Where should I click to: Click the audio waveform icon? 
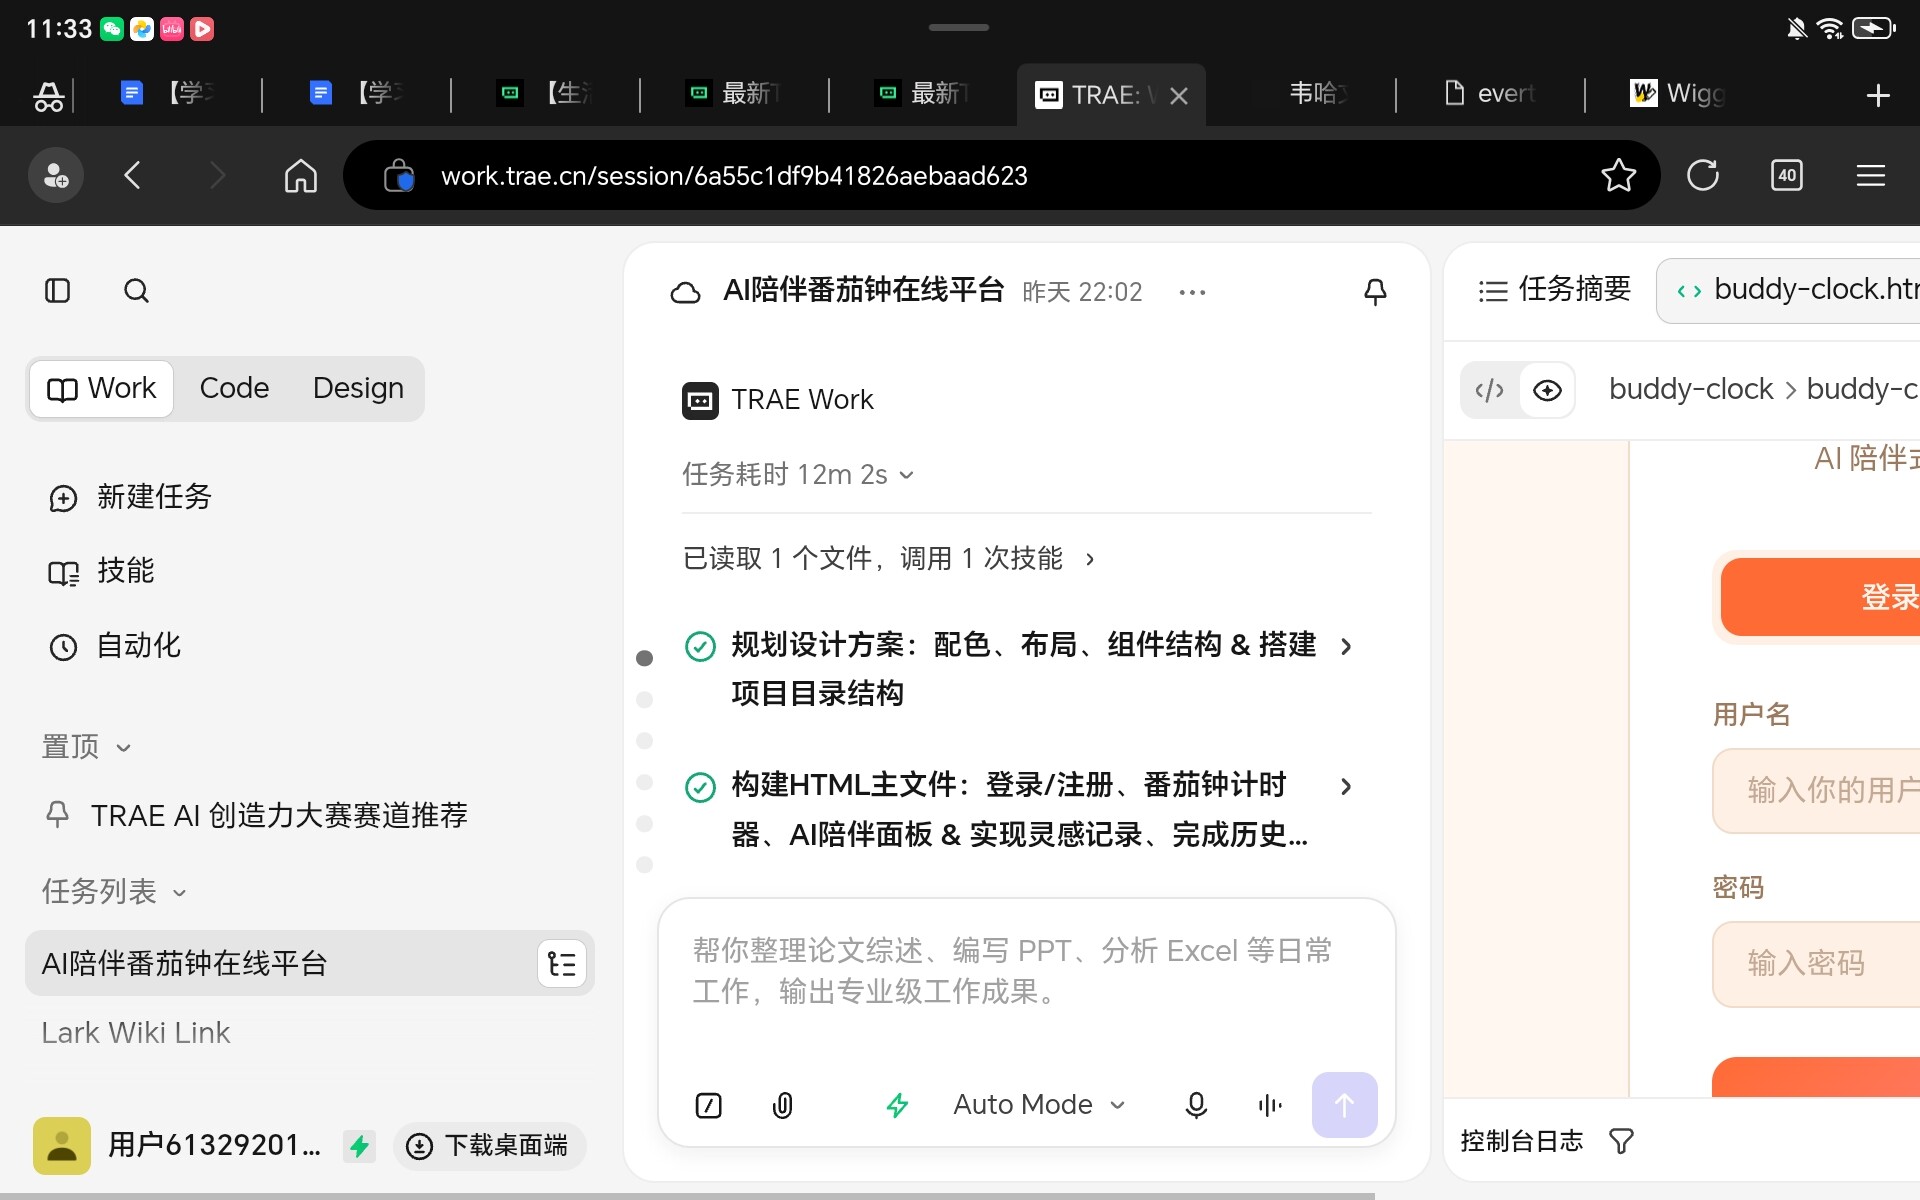[x=1270, y=1105]
